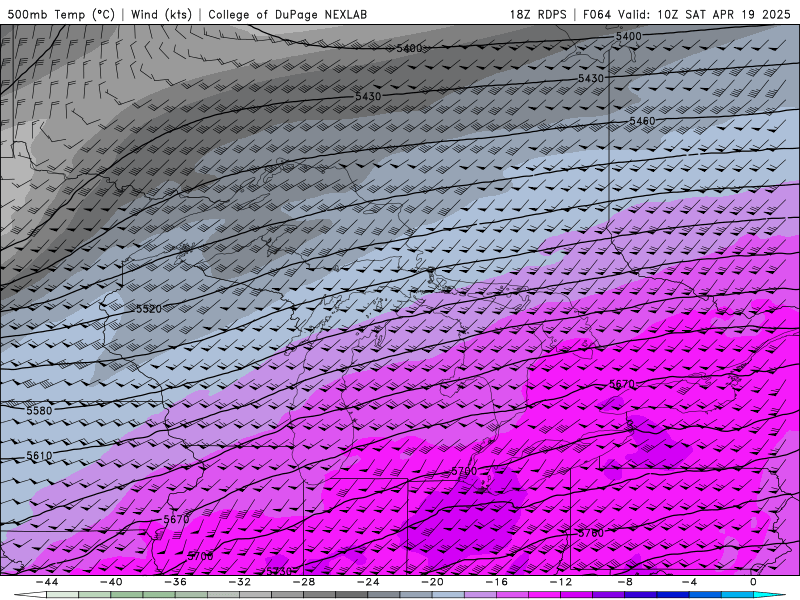Select the "18Z RDPS" model run label
This screenshot has height=600, width=800.
(538, 14)
